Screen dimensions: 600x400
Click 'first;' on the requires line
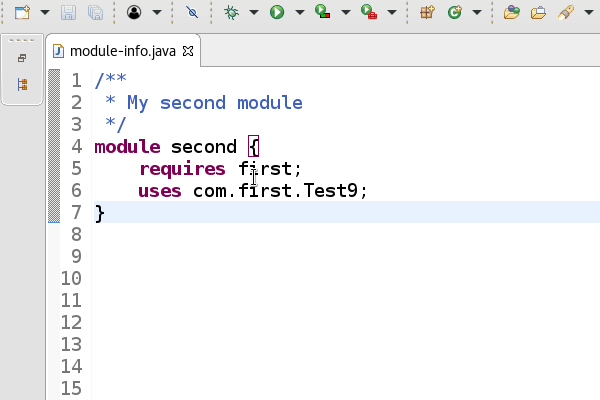coord(270,169)
